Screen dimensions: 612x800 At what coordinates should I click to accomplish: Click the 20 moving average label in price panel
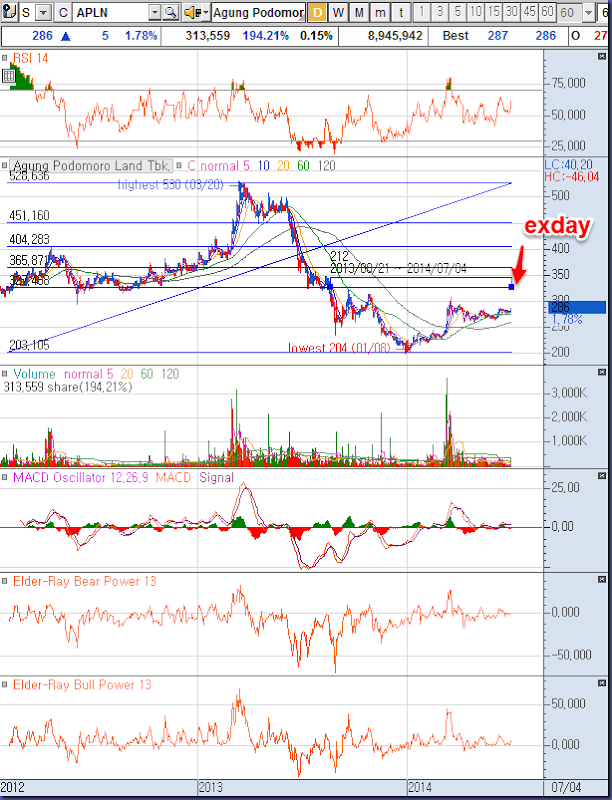pyautogui.click(x=283, y=166)
